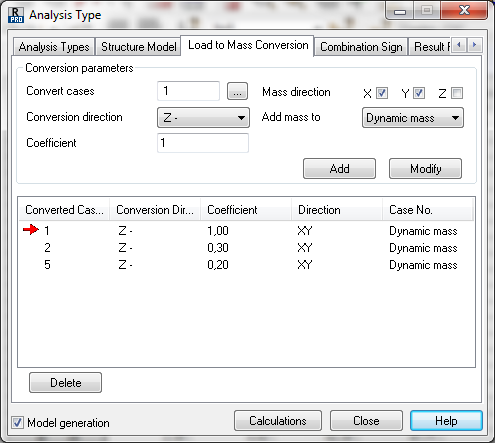Click the Robot PRO application icon in the title bar
The width and height of the screenshot is (495, 443).
point(16,15)
